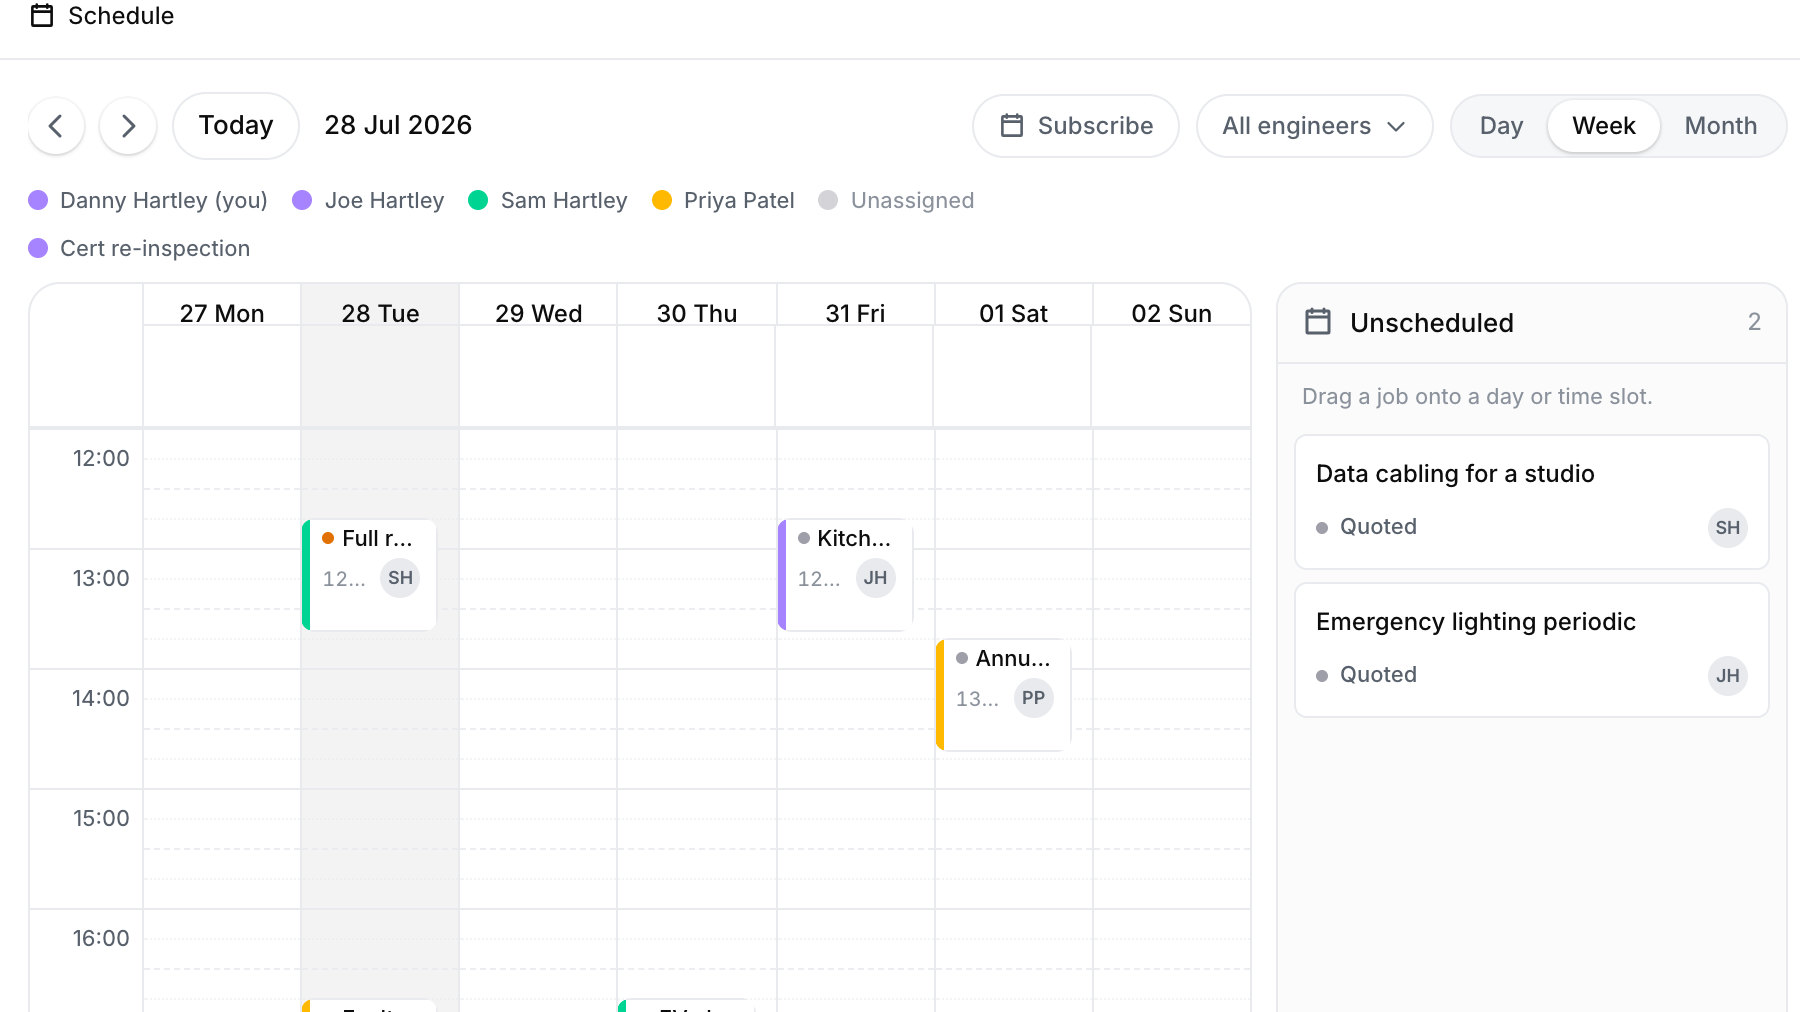1800x1012 pixels.
Task: Go to the next week
Action: 128,126
